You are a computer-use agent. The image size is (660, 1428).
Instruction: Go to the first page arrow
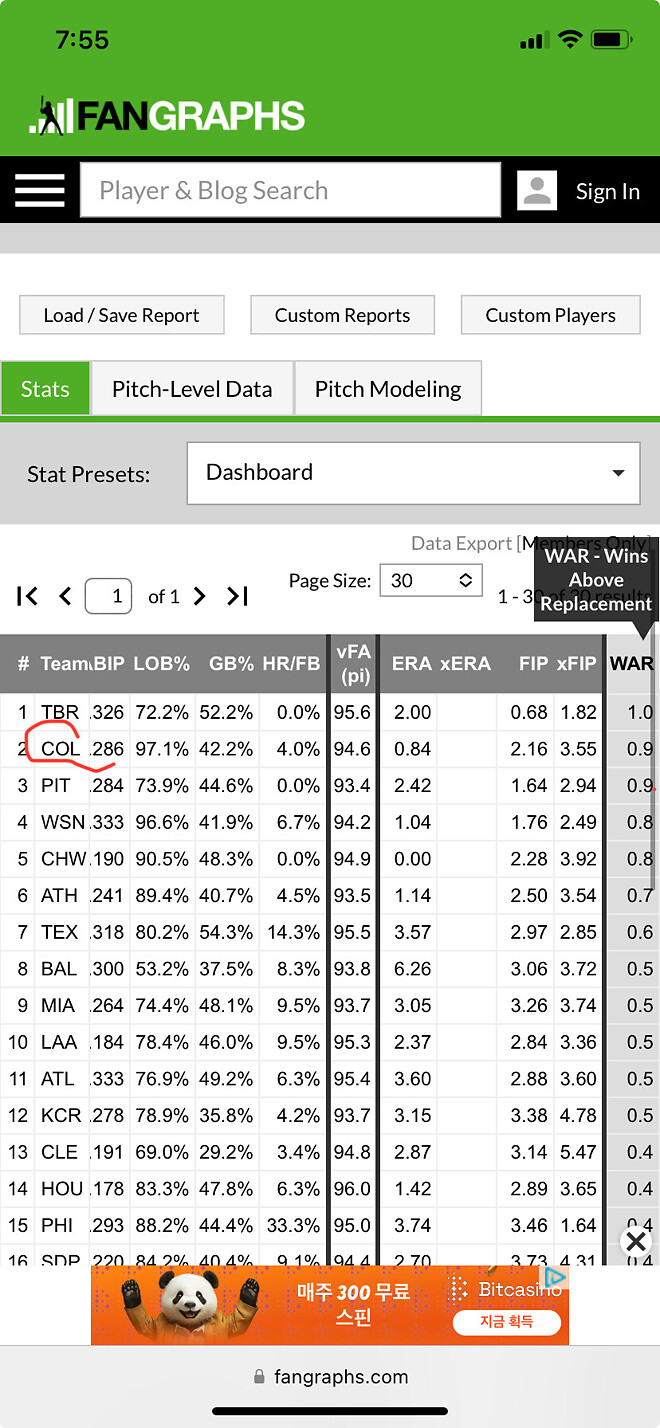28,597
